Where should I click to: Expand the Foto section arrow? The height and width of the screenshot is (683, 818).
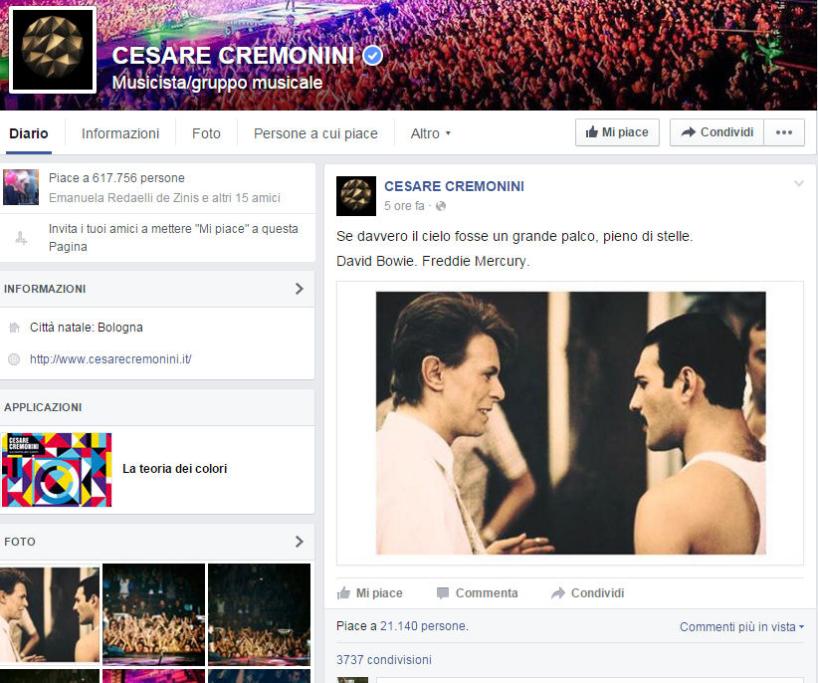(x=299, y=542)
